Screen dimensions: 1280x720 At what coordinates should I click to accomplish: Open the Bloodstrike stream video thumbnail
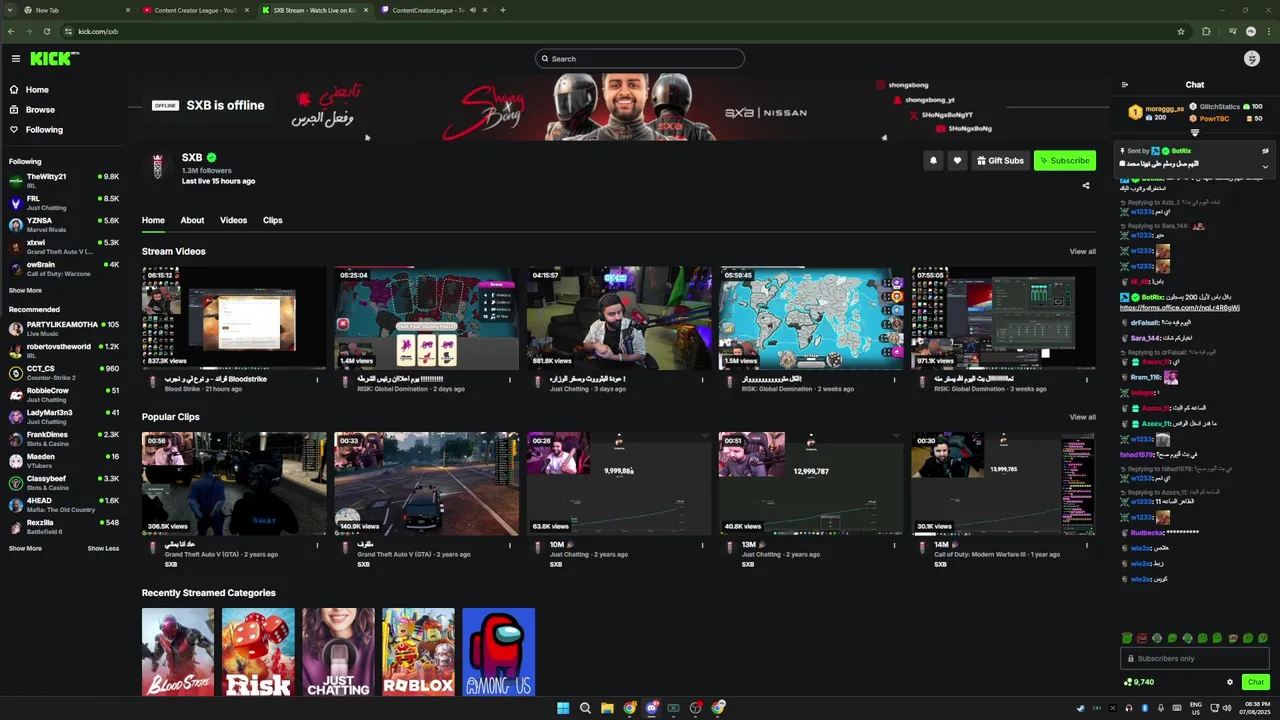coord(234,318)
